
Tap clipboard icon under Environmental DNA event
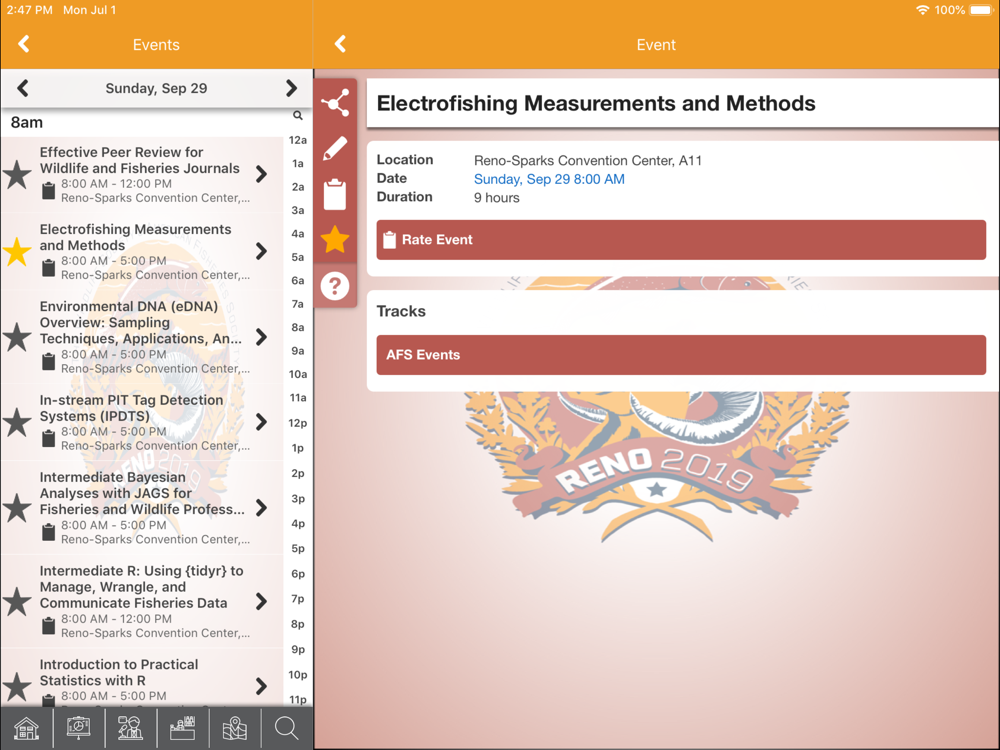point(48,362)
